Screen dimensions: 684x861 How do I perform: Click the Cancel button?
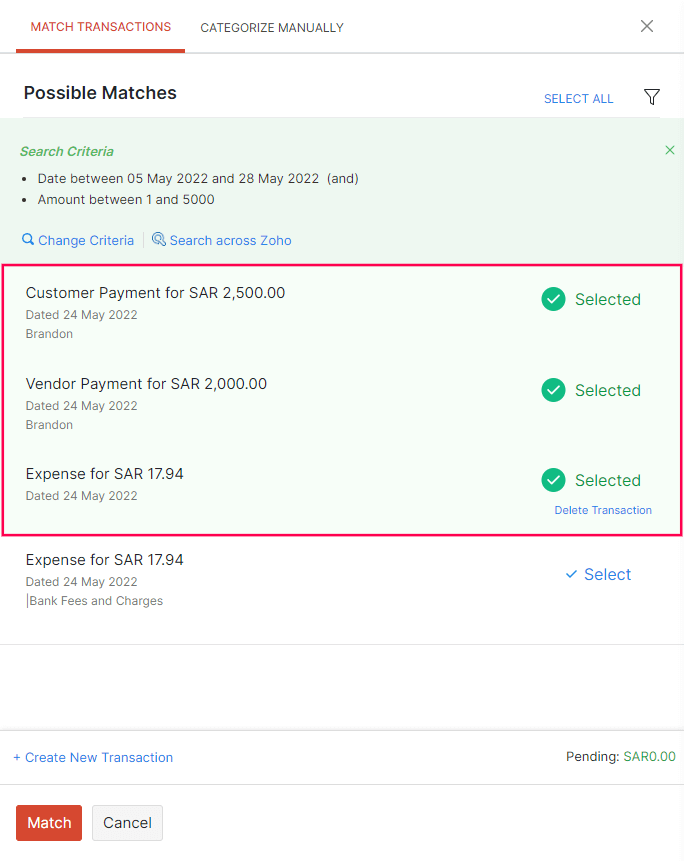[127, 822]
